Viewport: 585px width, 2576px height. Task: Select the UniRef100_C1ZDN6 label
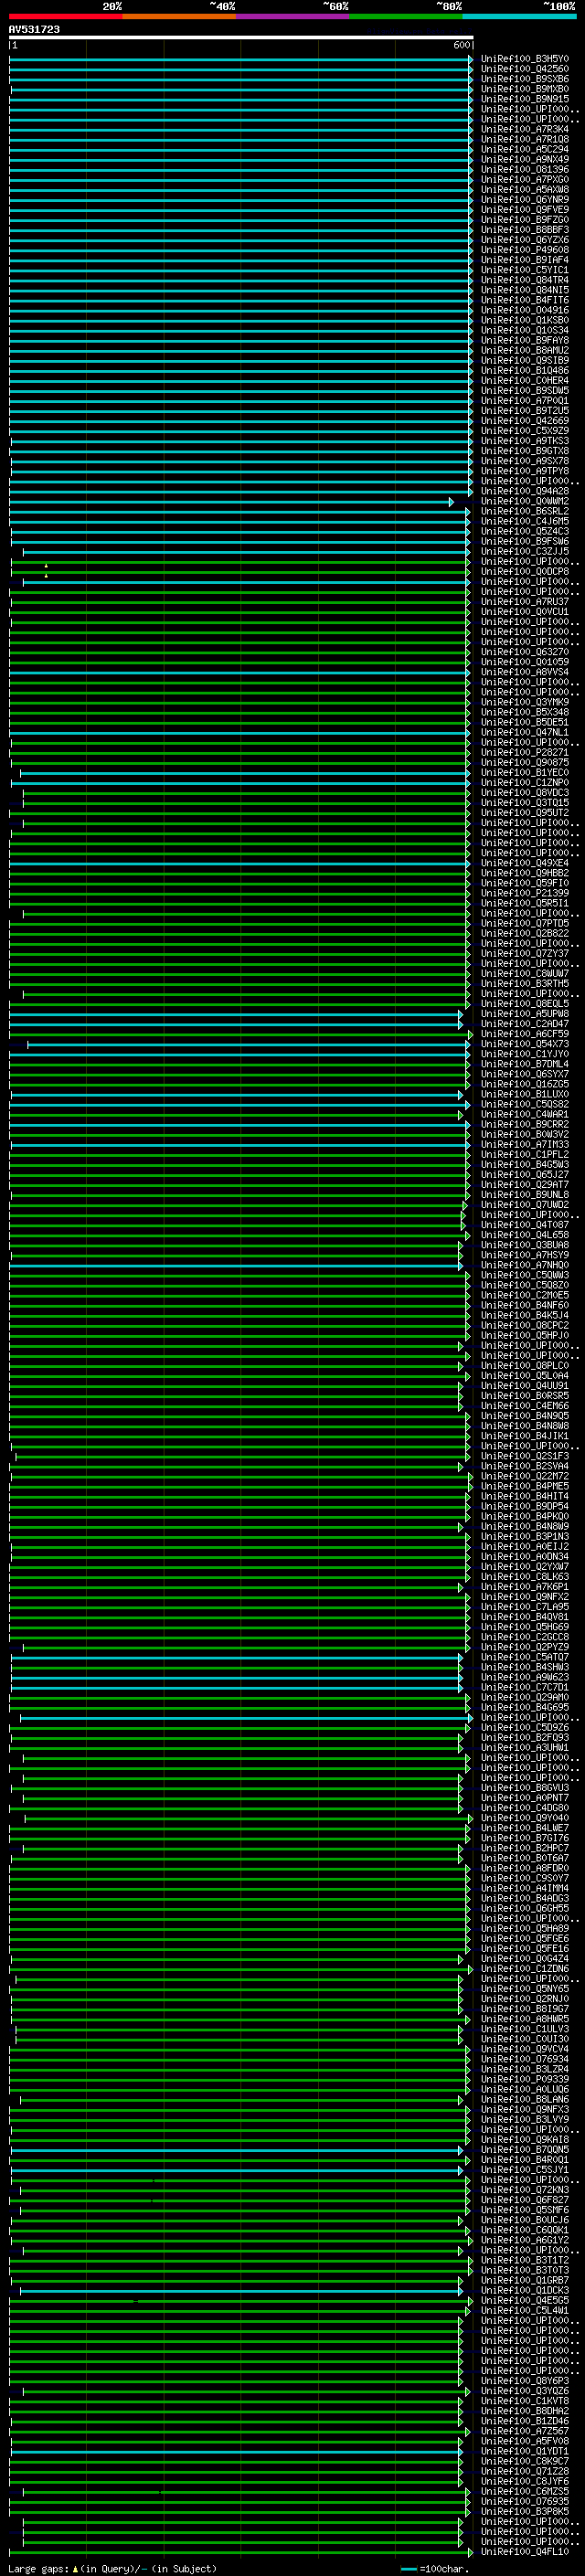pyautogui.click(x=525, y=1968)
